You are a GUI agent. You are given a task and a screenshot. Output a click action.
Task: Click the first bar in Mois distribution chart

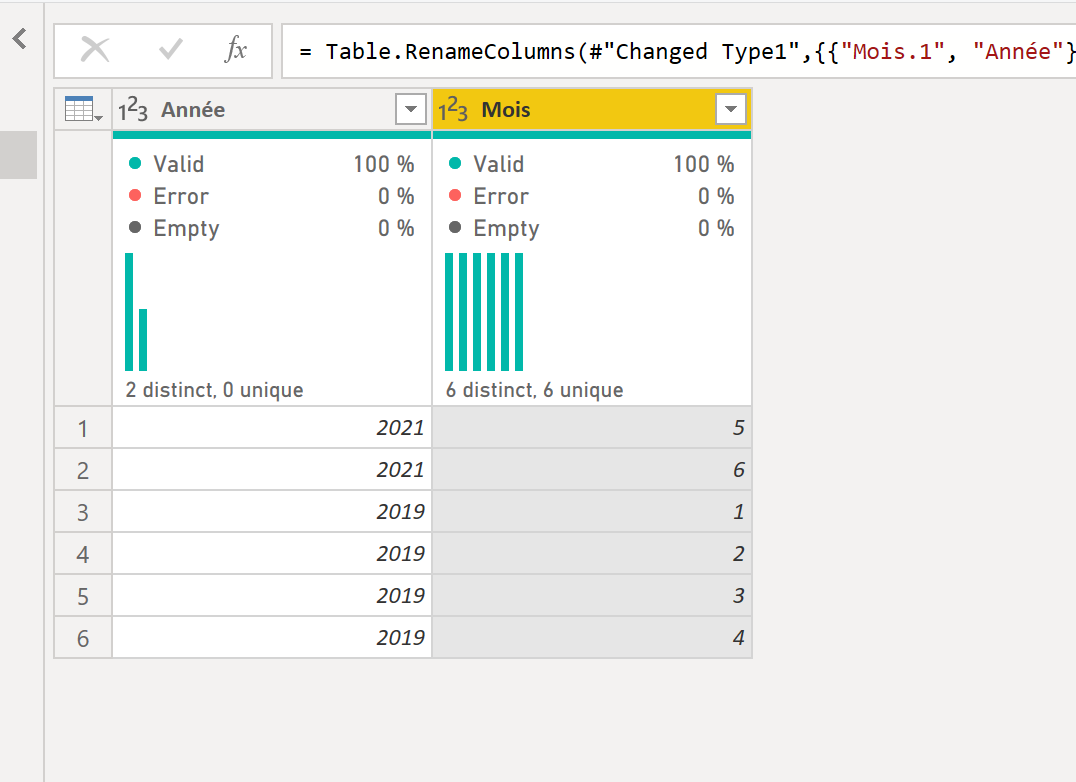pos(449,312)
